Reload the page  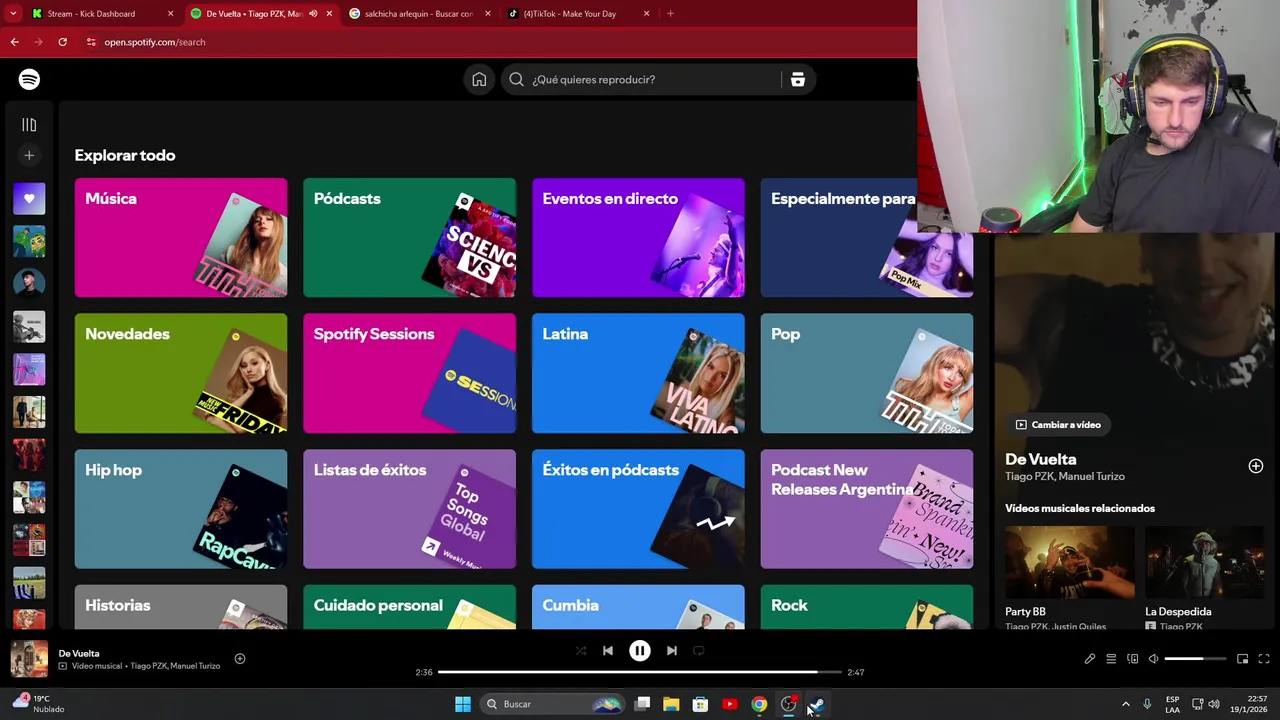62,42
